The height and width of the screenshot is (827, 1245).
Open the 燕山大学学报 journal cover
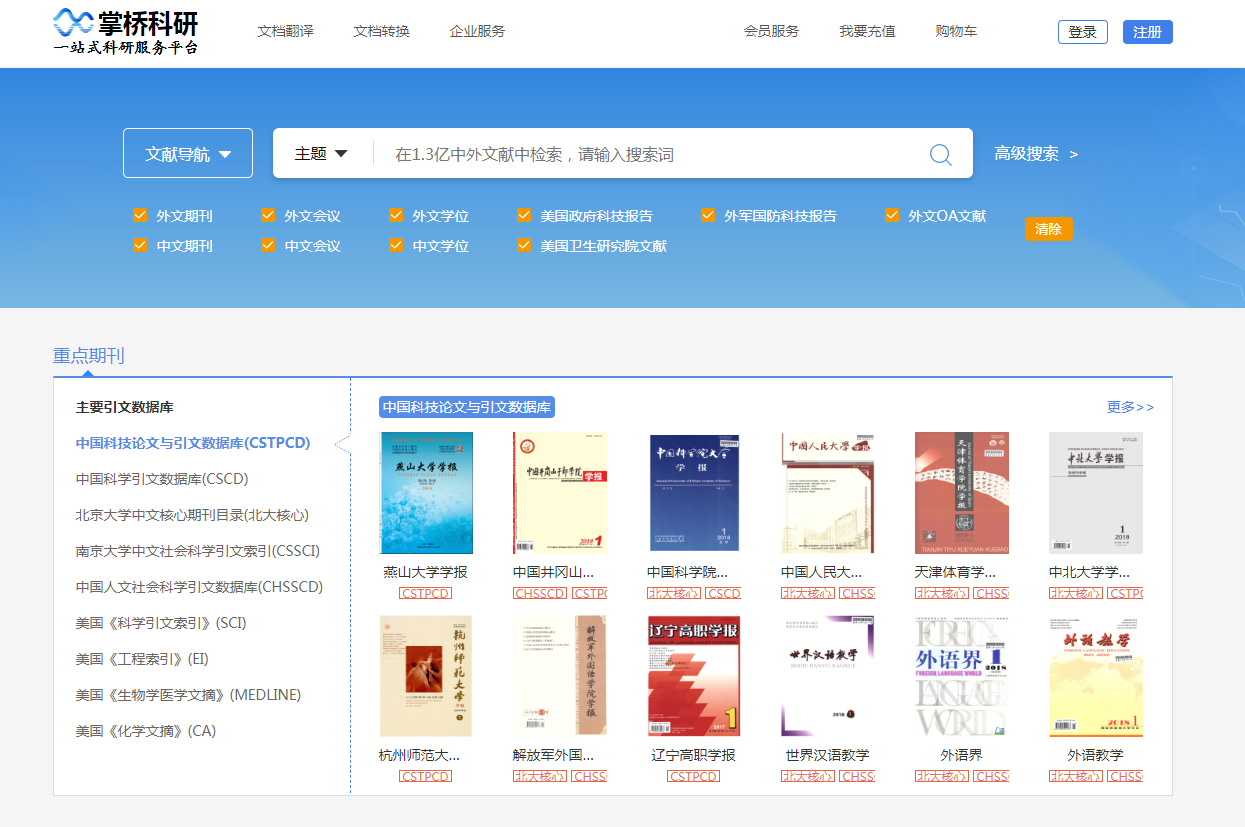click(x=426, y=493)
